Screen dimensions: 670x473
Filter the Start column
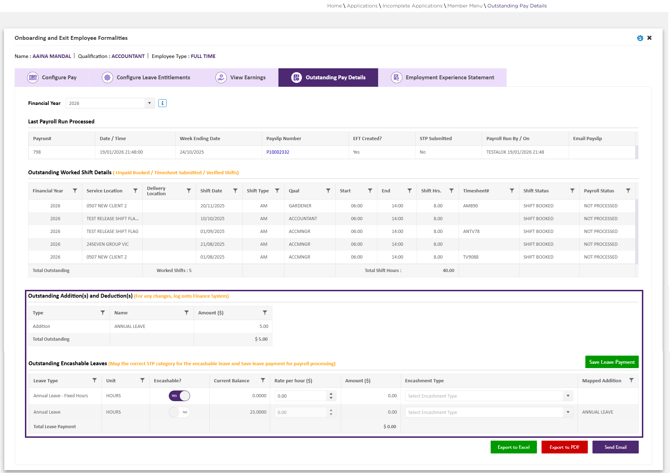(370, 191)
